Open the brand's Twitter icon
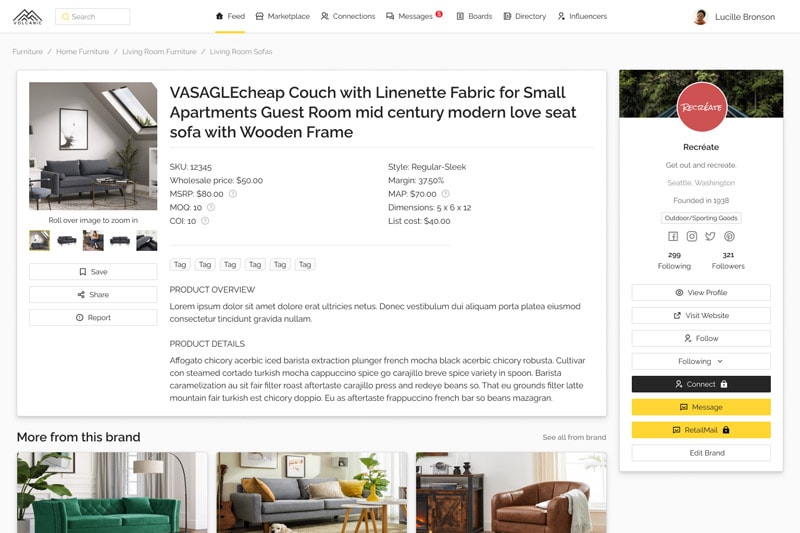The image size is (800, 533). pos(710,236)
